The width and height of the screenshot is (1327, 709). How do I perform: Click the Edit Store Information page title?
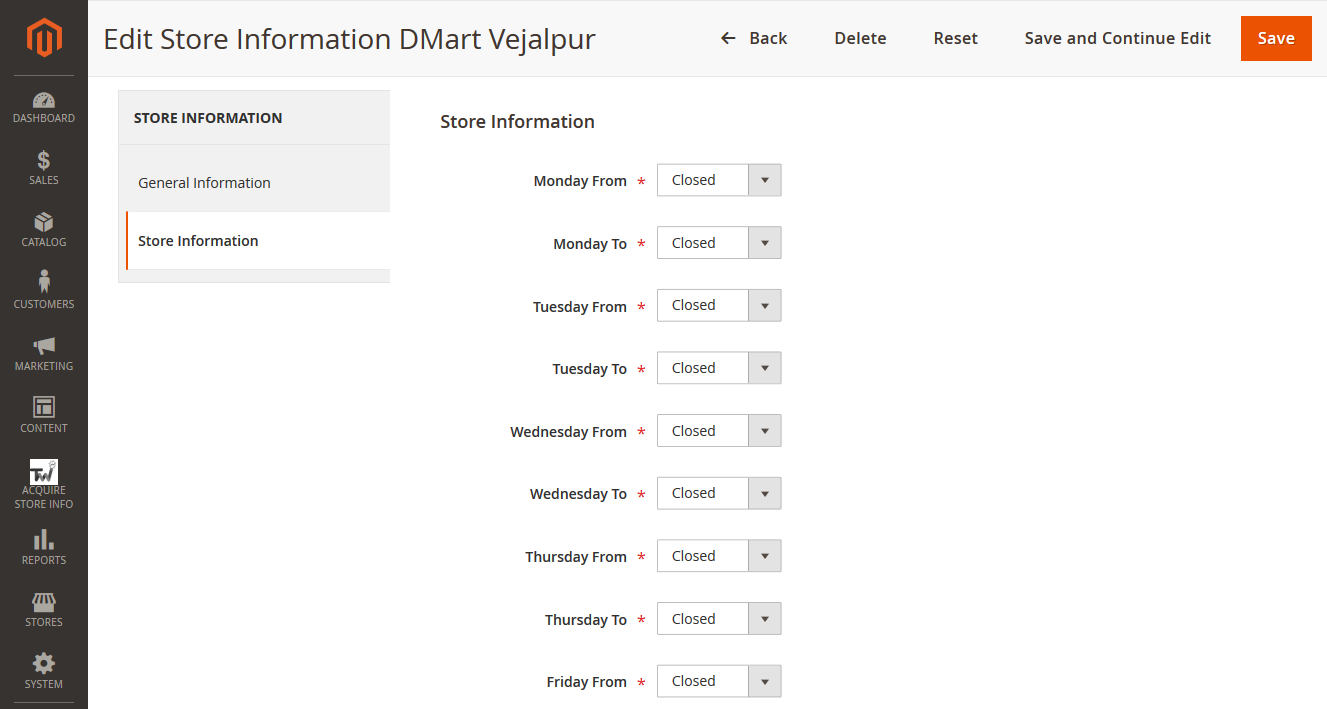349,39
